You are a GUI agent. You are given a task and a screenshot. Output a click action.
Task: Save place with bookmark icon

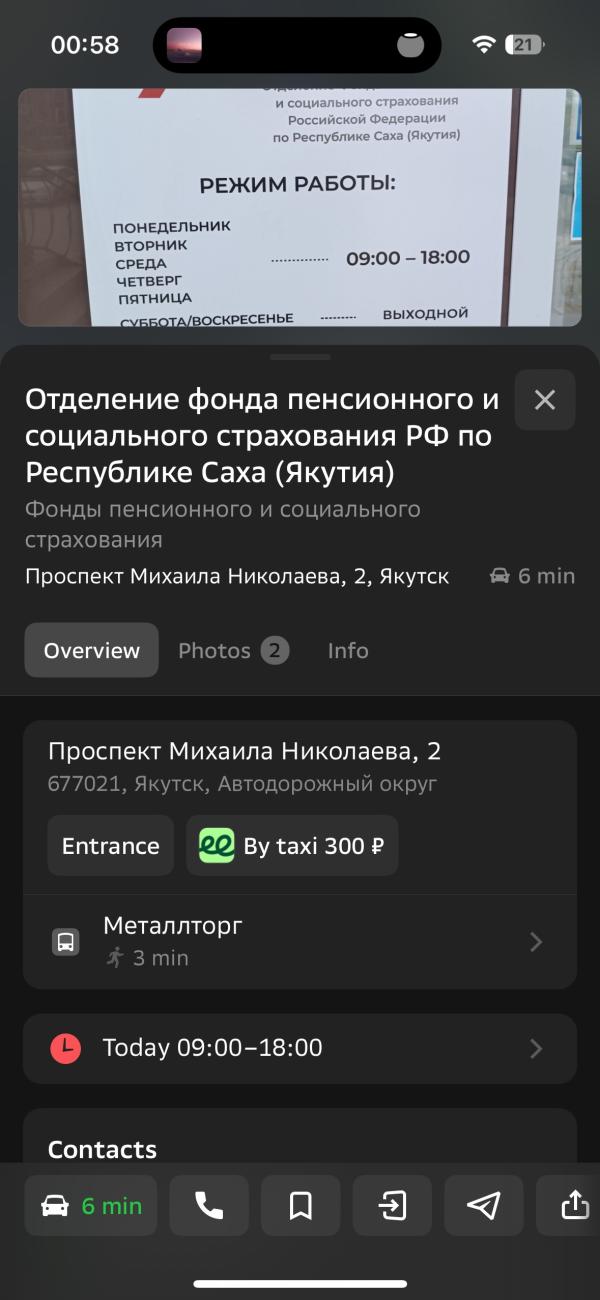click(x=300, y=1206)
